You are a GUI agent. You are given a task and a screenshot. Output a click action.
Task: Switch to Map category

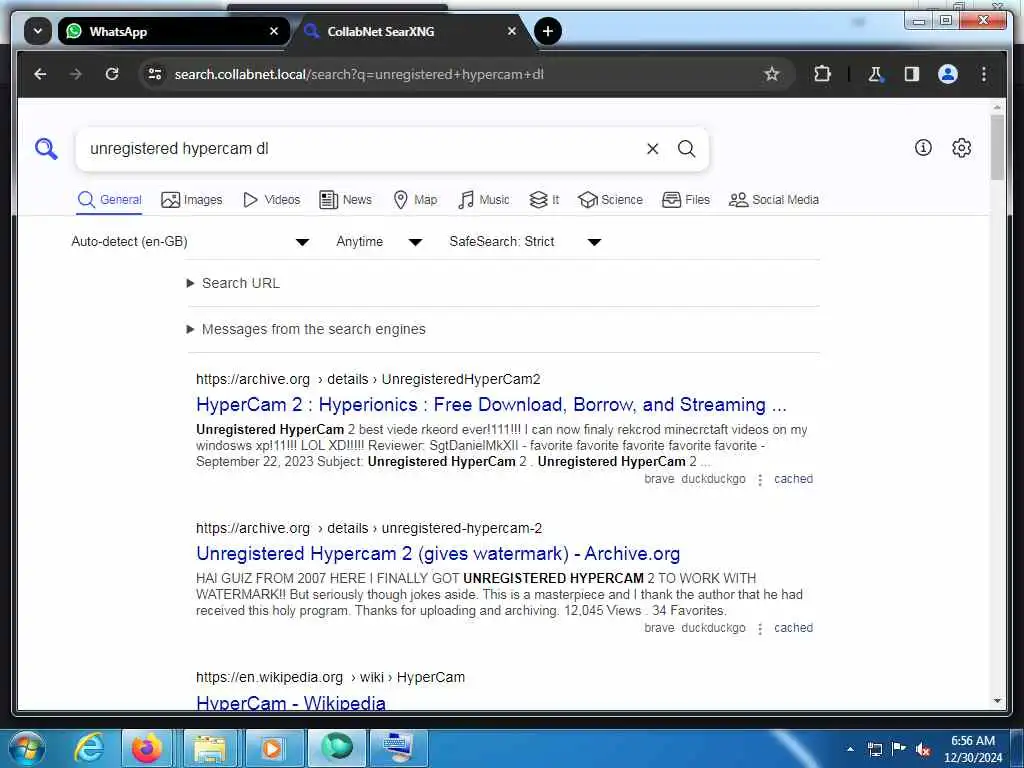[415, 200]
